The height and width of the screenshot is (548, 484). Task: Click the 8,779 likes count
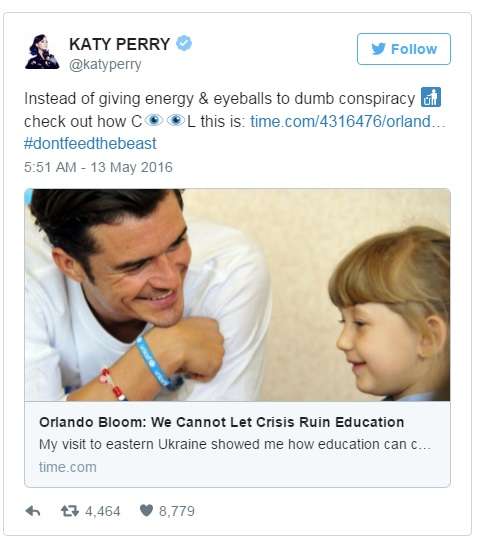point(177,511)
